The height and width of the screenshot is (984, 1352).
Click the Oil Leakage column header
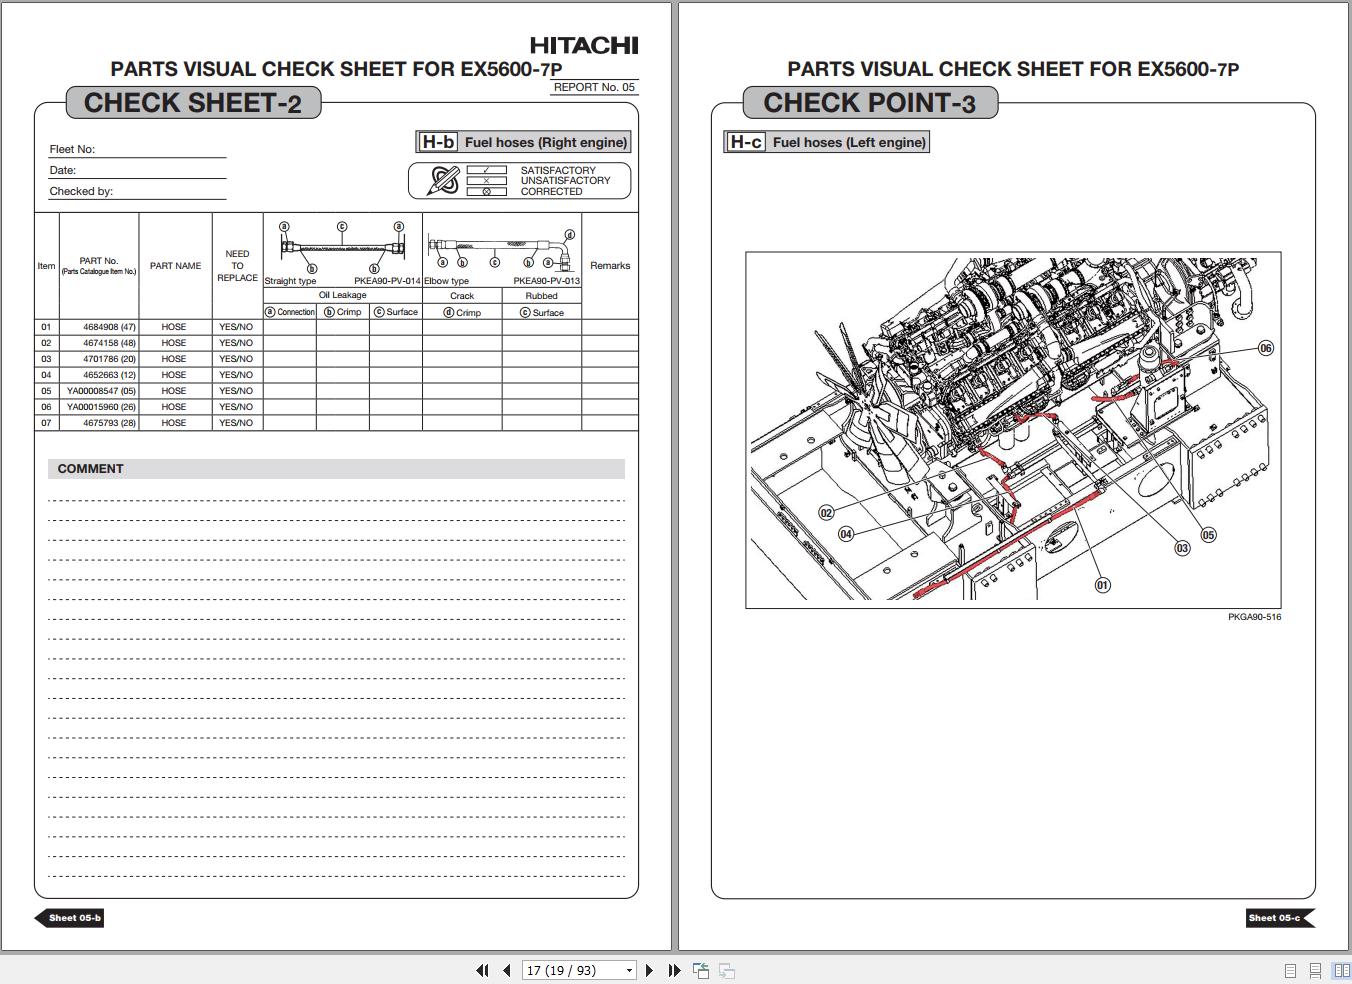coord(342,295)
